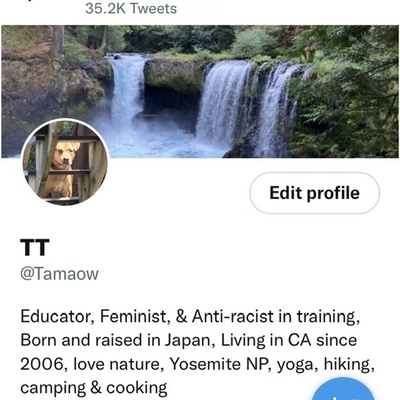Screen dimensions: 400x400
Task: Click the word hiking in bio
Action: (347, 365)
